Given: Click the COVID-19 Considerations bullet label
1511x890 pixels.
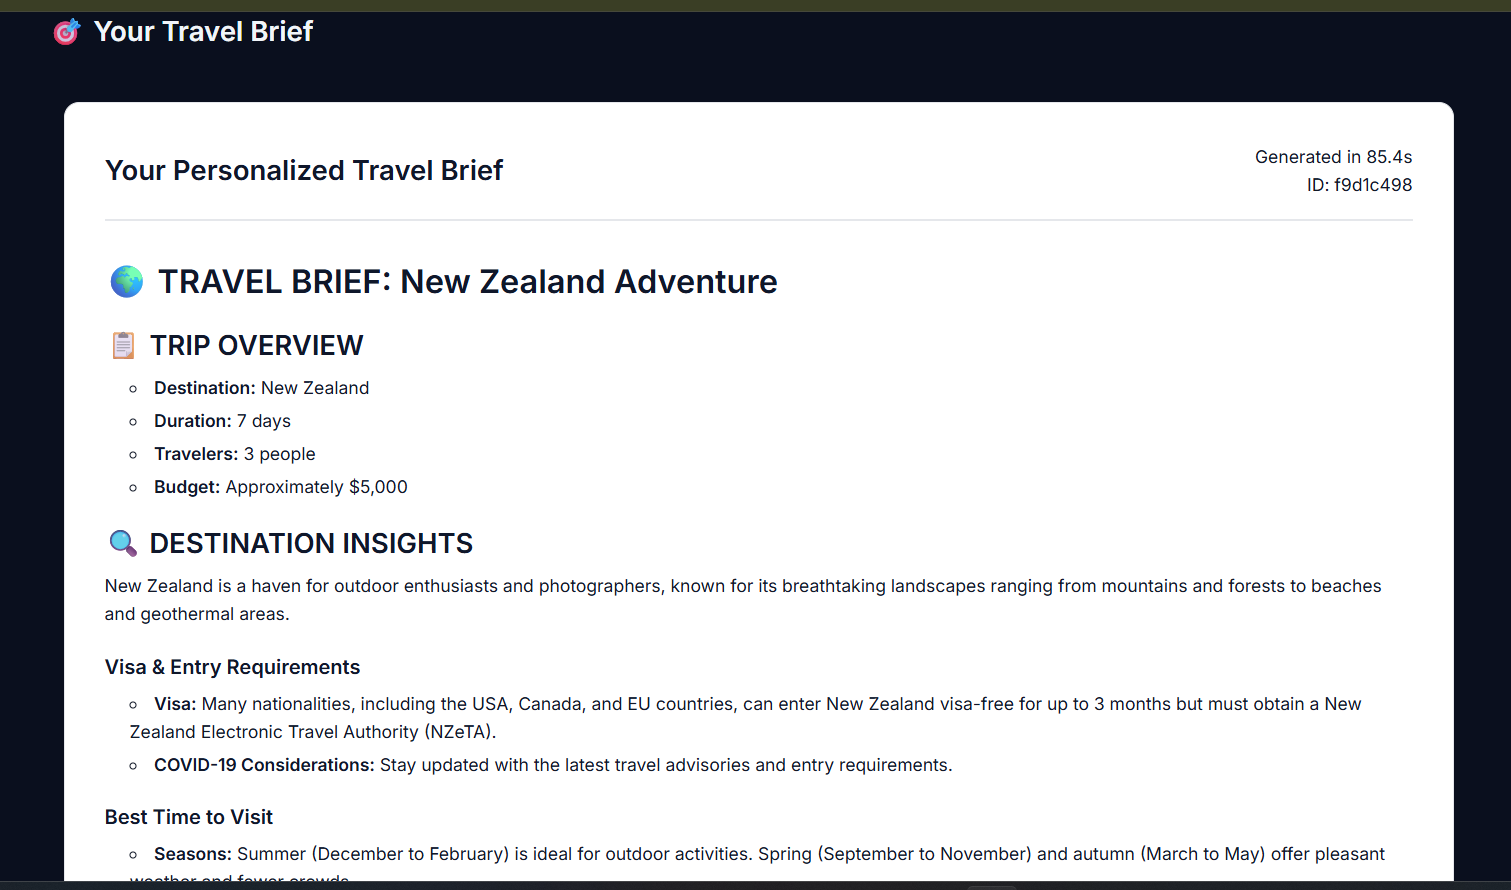Looking at the screenshot, I should pos(264,765).
